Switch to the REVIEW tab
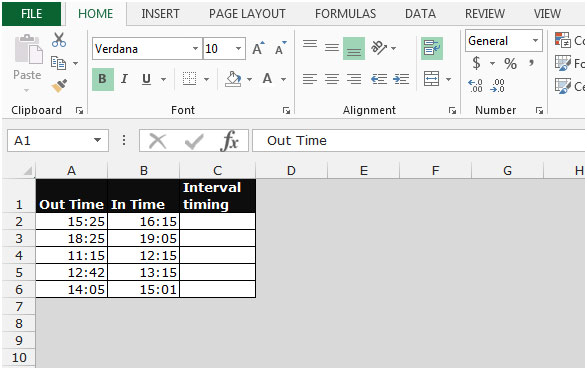The height and width of the screenshot is (370, 587). coord(485,14)
